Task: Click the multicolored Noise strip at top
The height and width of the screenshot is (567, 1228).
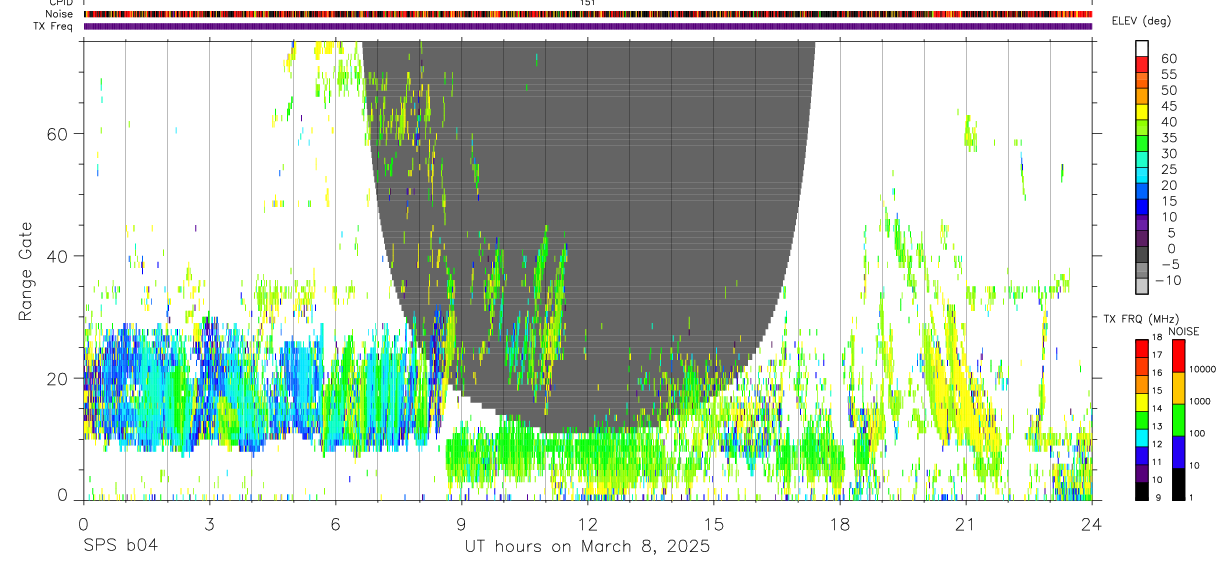Action: (x=587, y=14)
